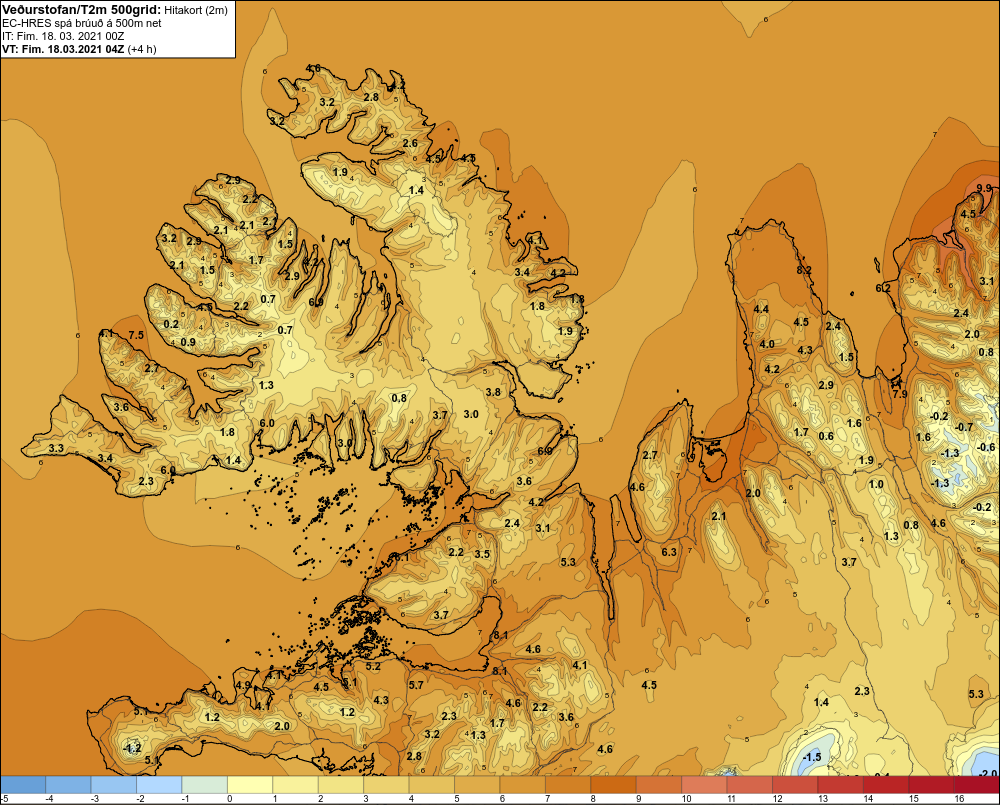Click the legend scale label 0
Image resolution: width=1000 pixels, height=805 pixels.
230,799
